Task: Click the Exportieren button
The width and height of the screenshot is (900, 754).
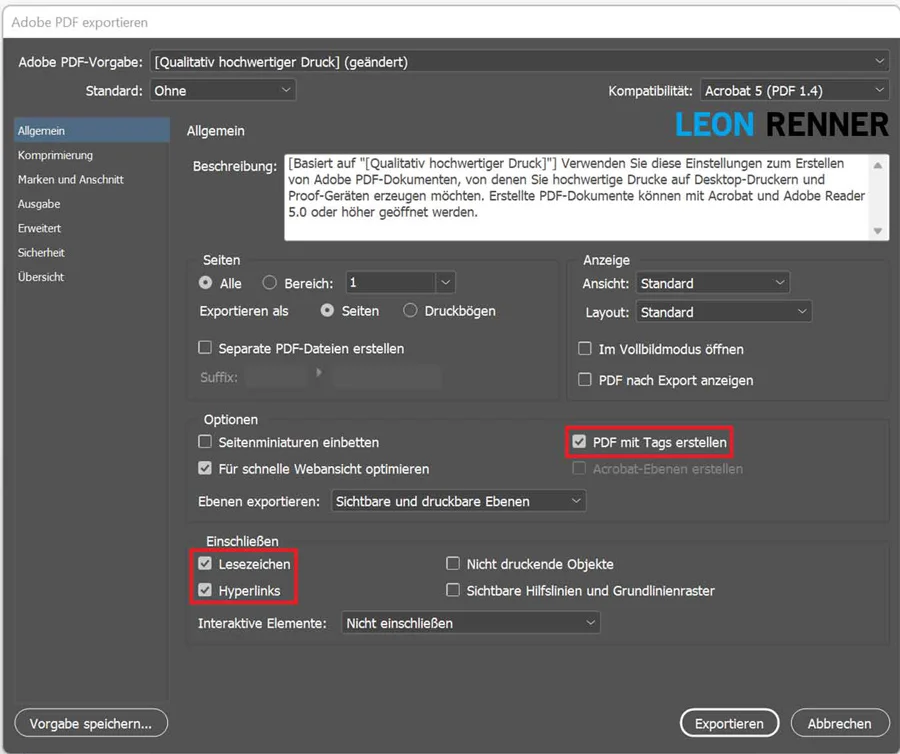Action: coord(729,723)
